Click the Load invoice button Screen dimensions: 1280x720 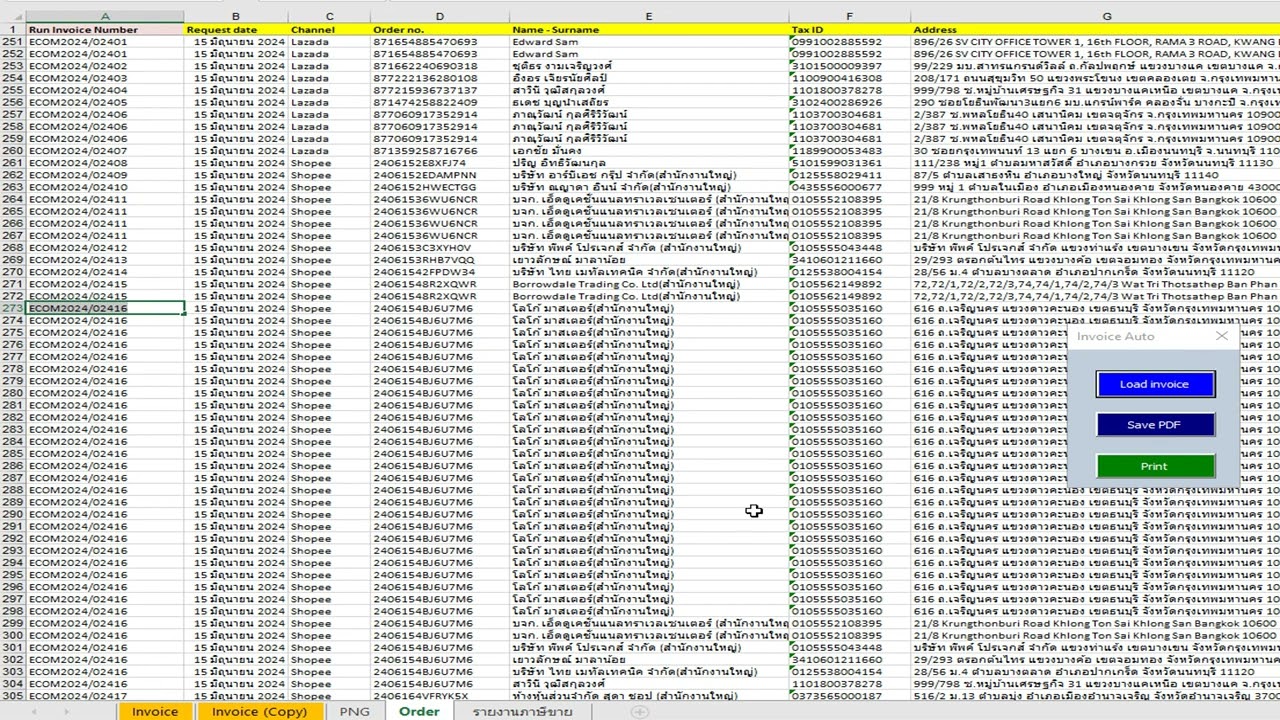click(1155, 384)
